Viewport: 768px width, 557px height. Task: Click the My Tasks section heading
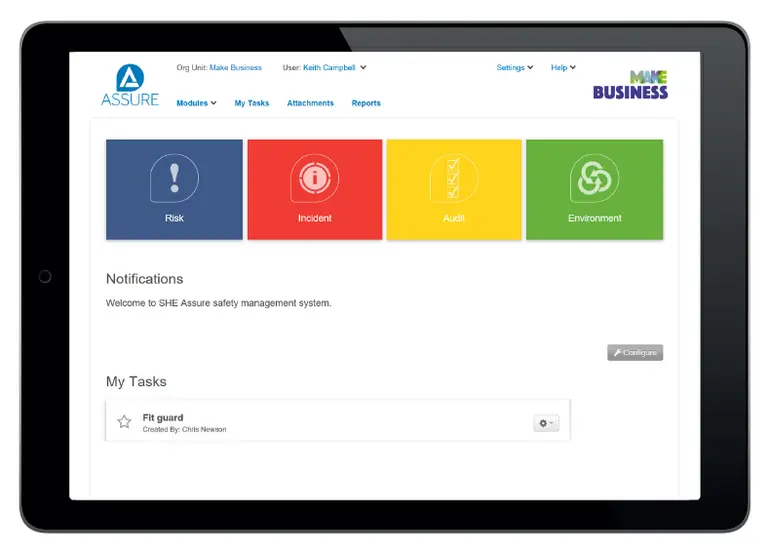click(x=136, y=382)
